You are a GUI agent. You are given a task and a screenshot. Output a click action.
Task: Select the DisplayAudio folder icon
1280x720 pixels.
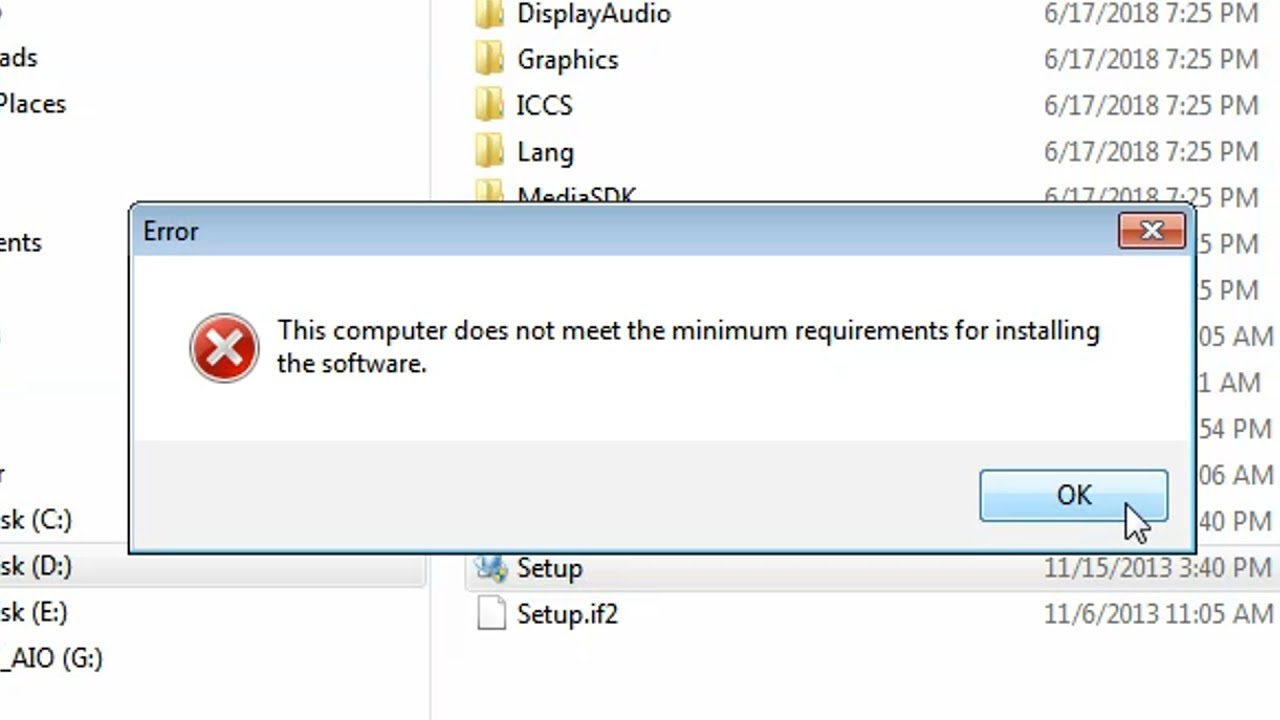coord(489,14)
